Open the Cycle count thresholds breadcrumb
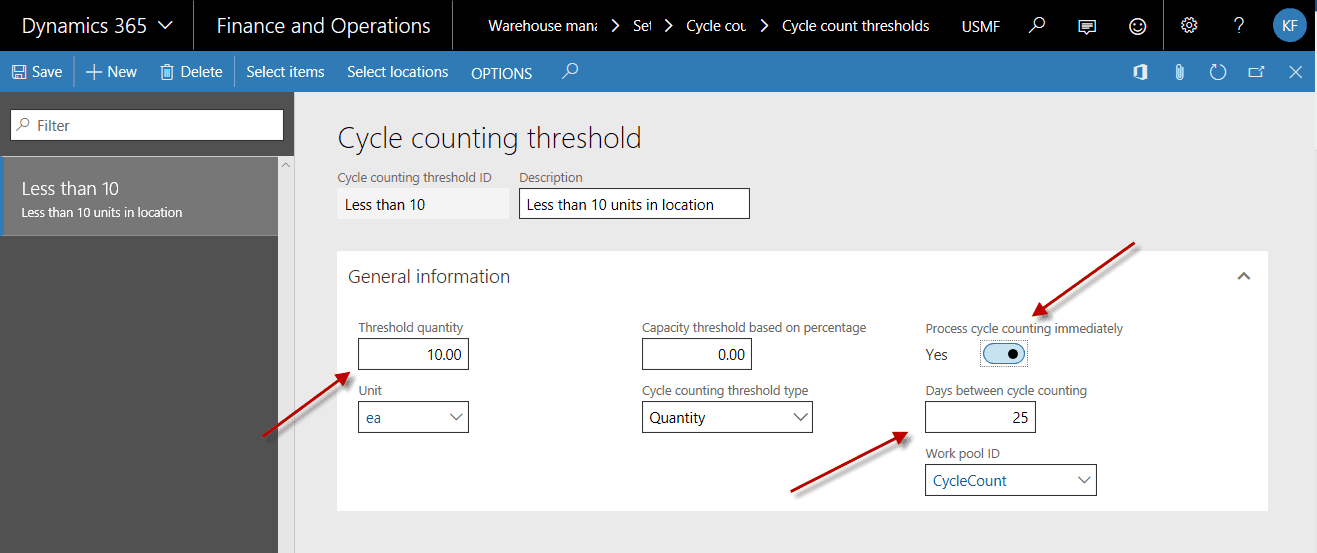This screenshot has width=1317, height=553. point(855,26)
